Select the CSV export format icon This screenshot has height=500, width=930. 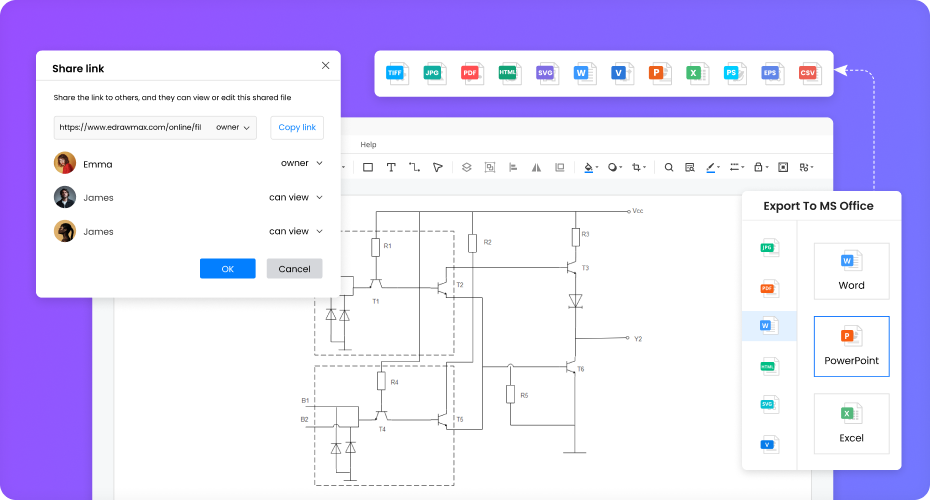click(x=808, y=73)
